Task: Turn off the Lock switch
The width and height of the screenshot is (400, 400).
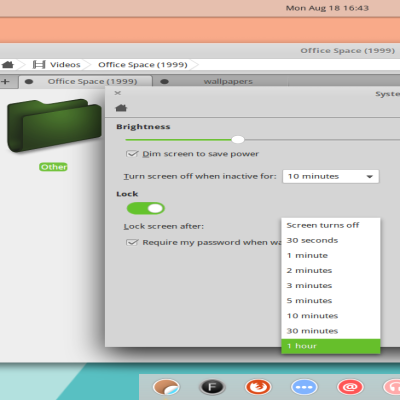Action: tap(146, 209)
